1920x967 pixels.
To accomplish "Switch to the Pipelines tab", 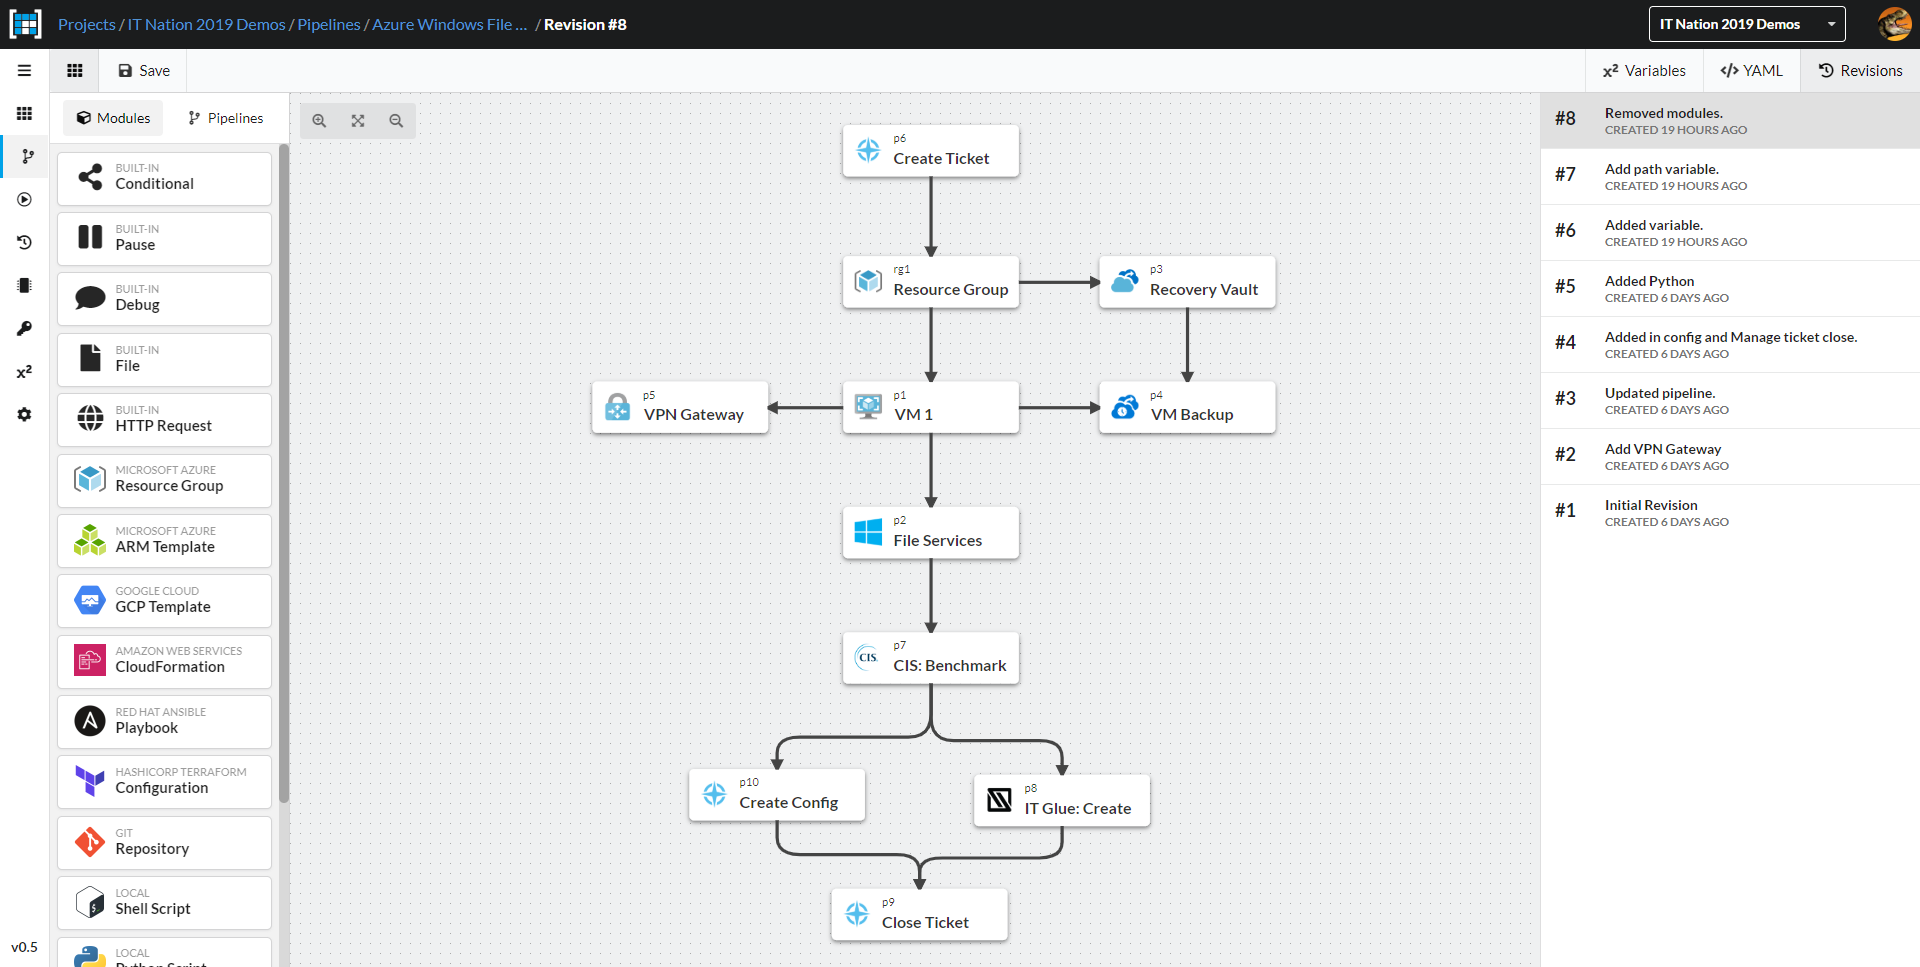I will pyautogui.click(x=226, y=118).
